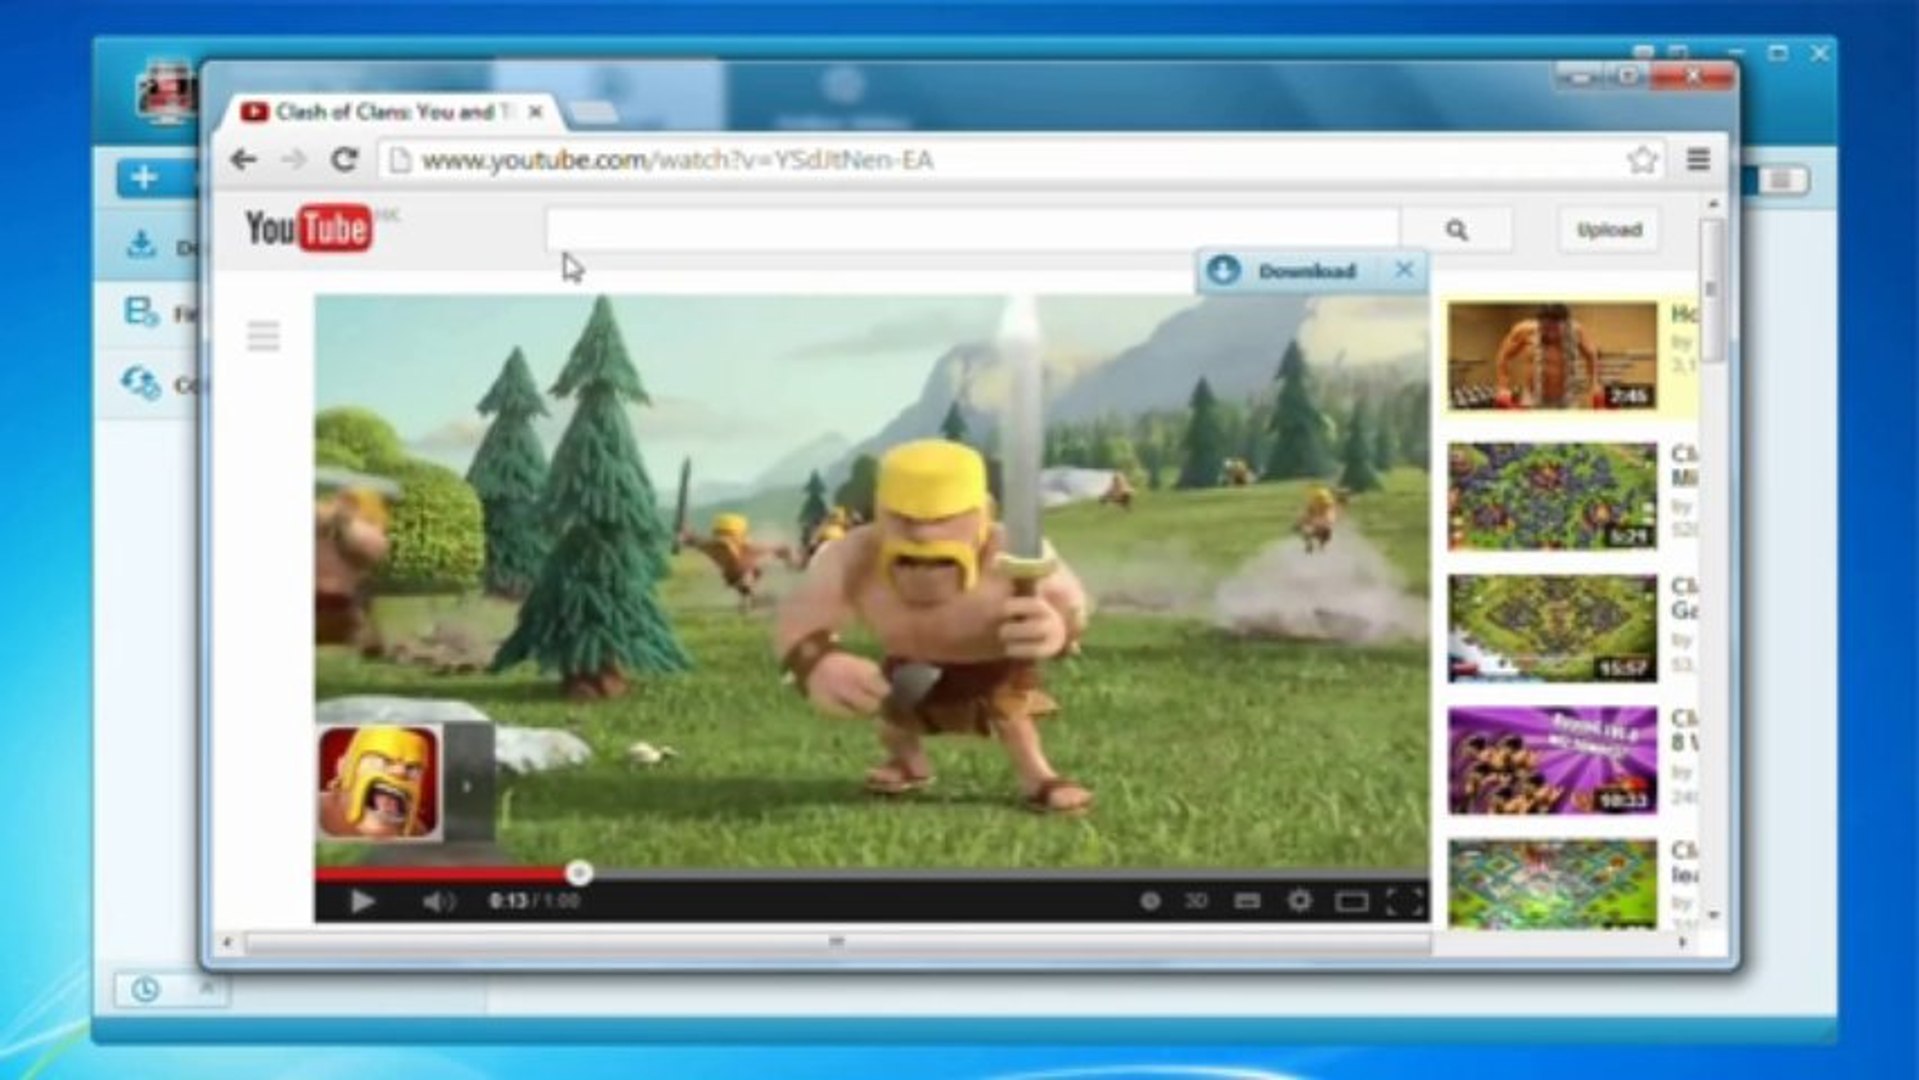The image size is (1919, 1080).
Task: Reload the page with the refresh icon
Action: click(343, 158)
